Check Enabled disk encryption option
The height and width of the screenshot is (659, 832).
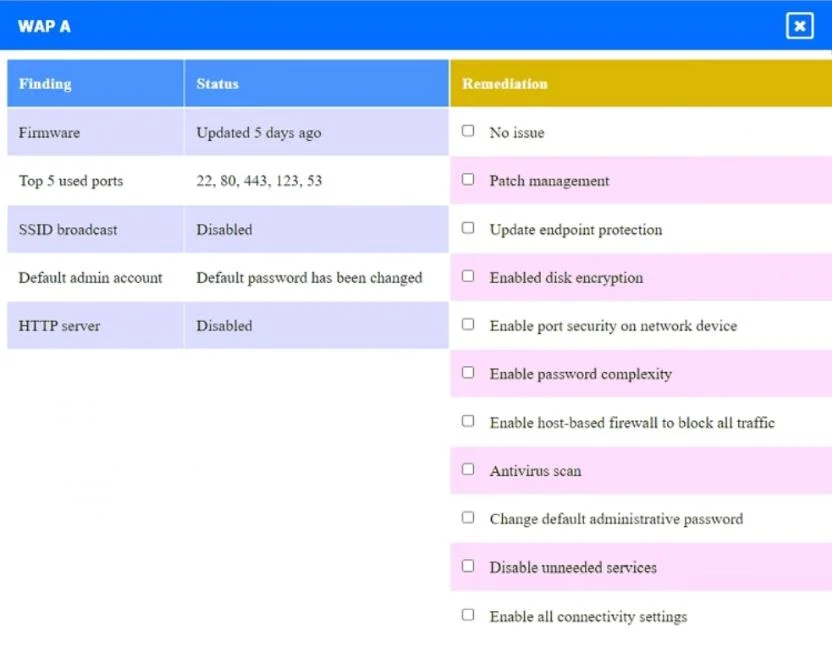467,276
